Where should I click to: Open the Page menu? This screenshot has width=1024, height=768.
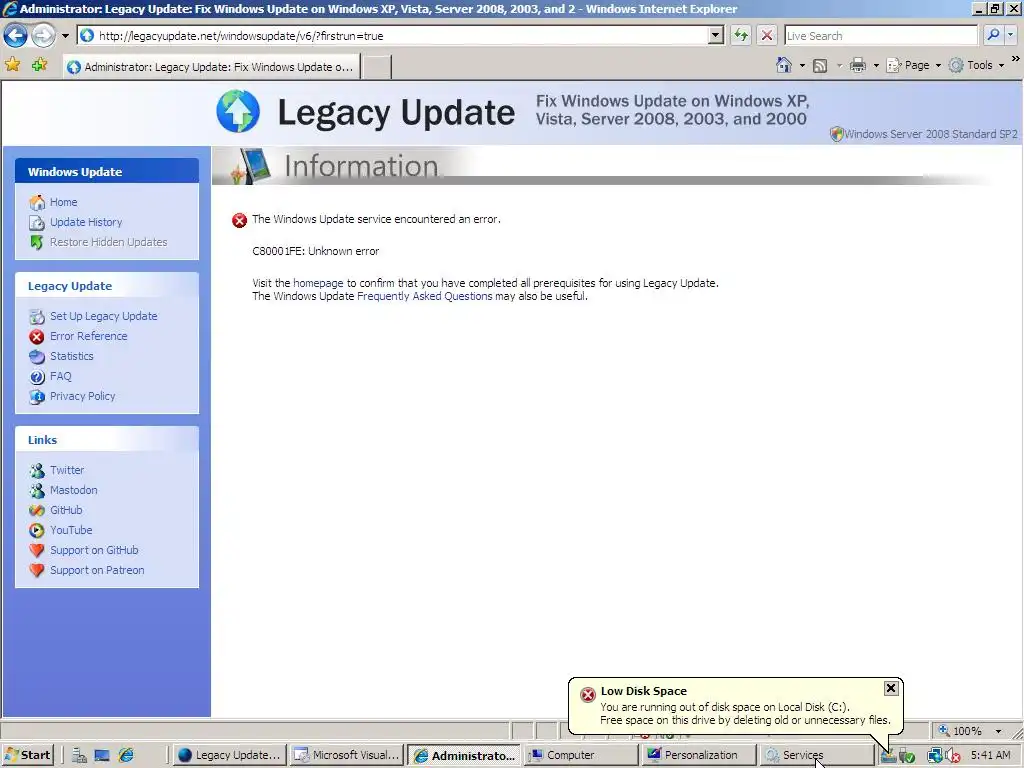click(x=914, y=65)
